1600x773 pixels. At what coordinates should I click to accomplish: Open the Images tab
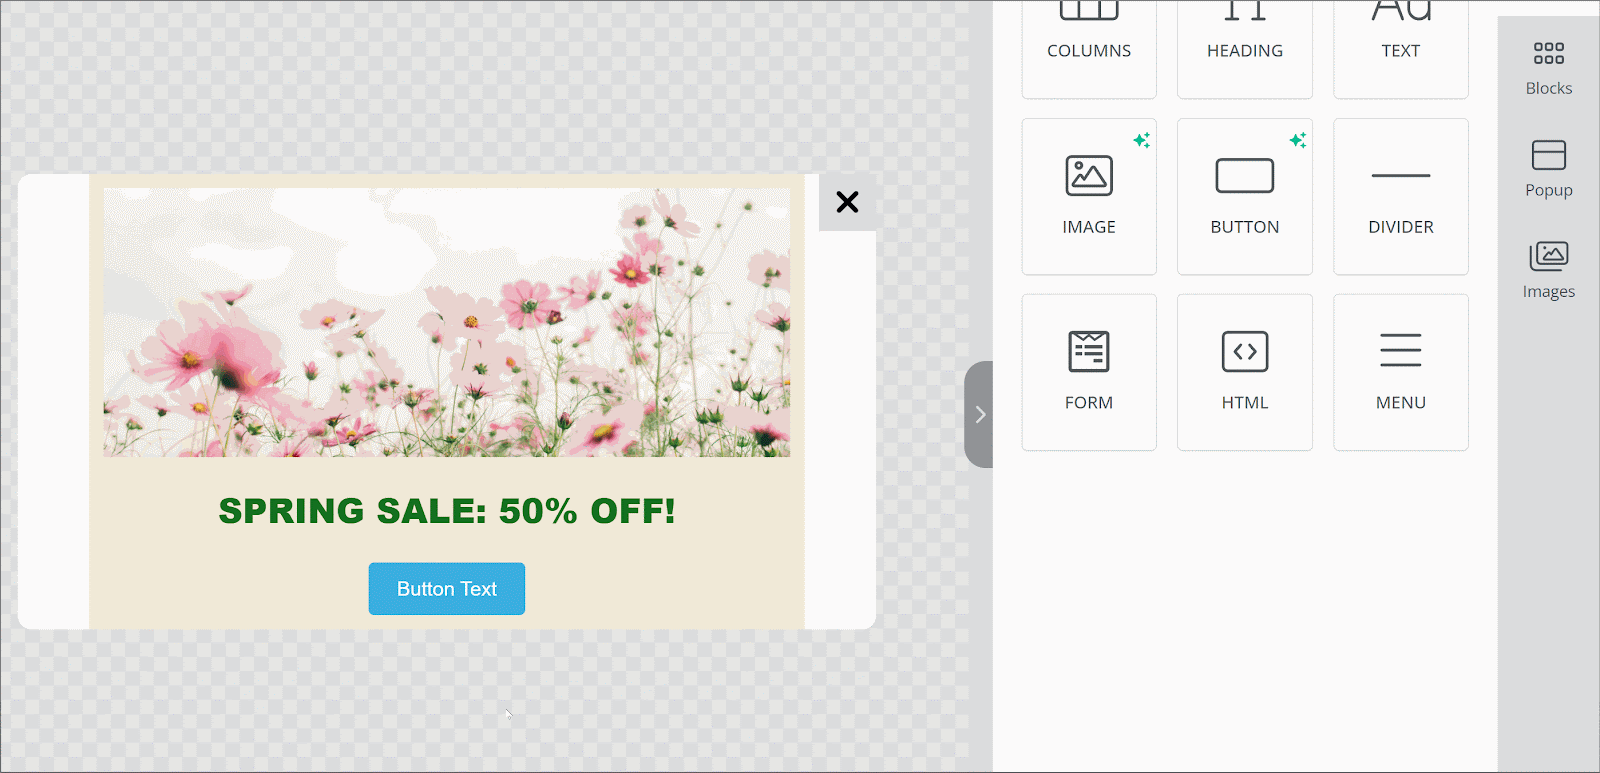[1548, 270]
